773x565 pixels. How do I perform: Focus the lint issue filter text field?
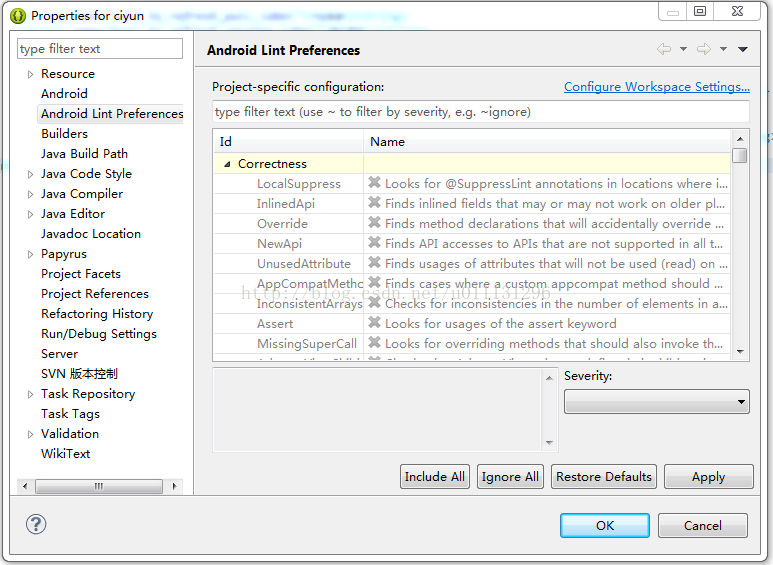(481, 112)
